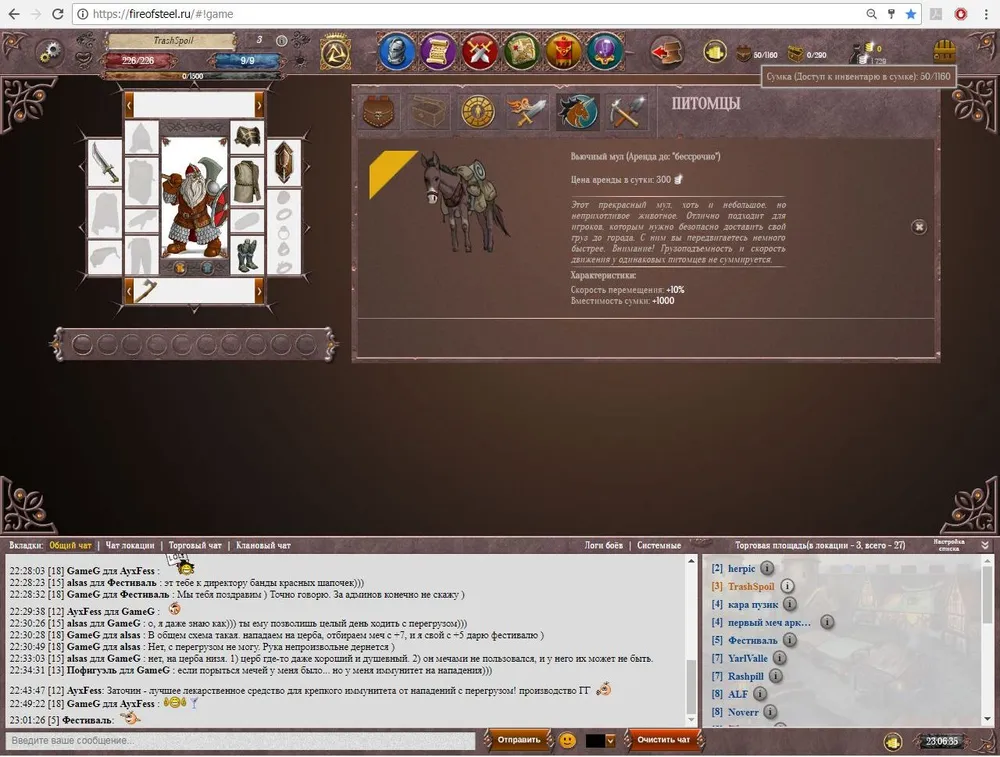
Task: Toggle the orange armor view button under character
Action: [180, 268]
